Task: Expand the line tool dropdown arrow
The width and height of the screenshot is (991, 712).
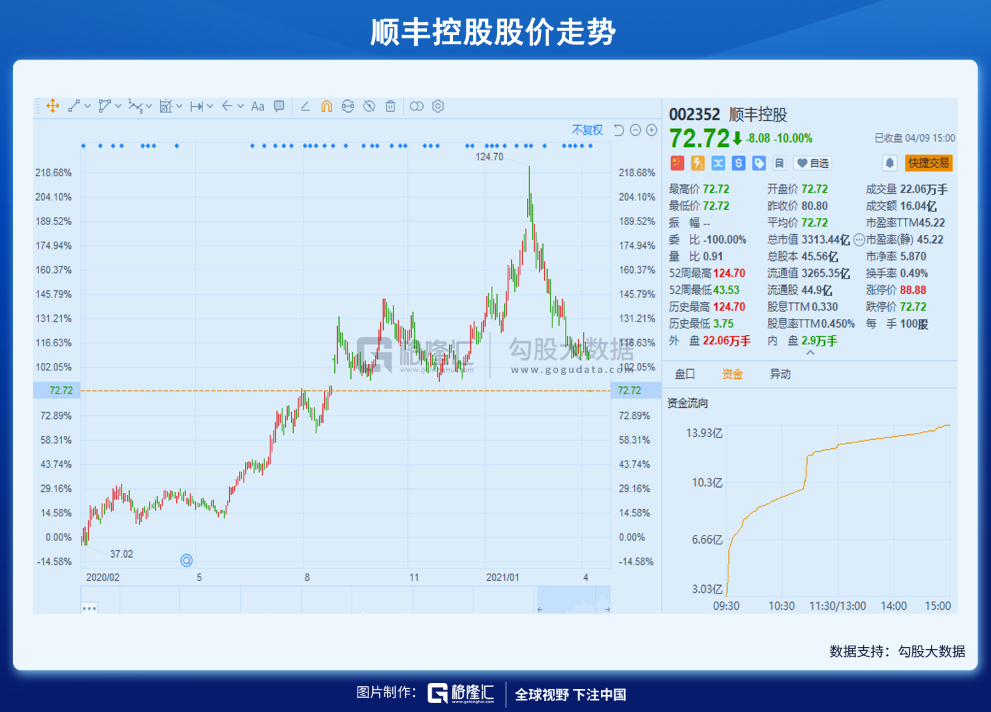Action: click(87, 106)
